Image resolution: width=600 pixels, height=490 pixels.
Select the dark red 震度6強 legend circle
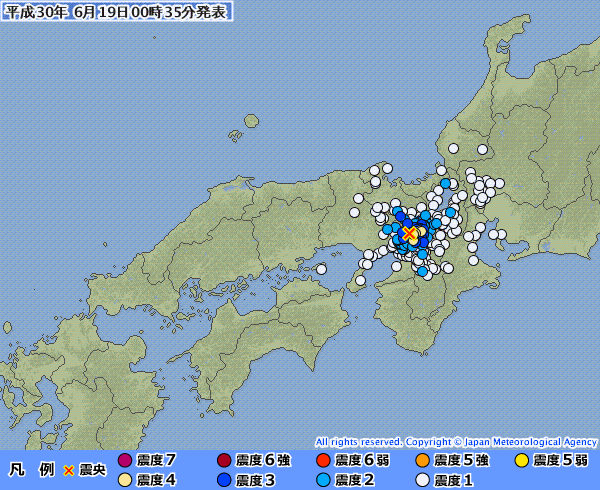[x=224, y=460]
